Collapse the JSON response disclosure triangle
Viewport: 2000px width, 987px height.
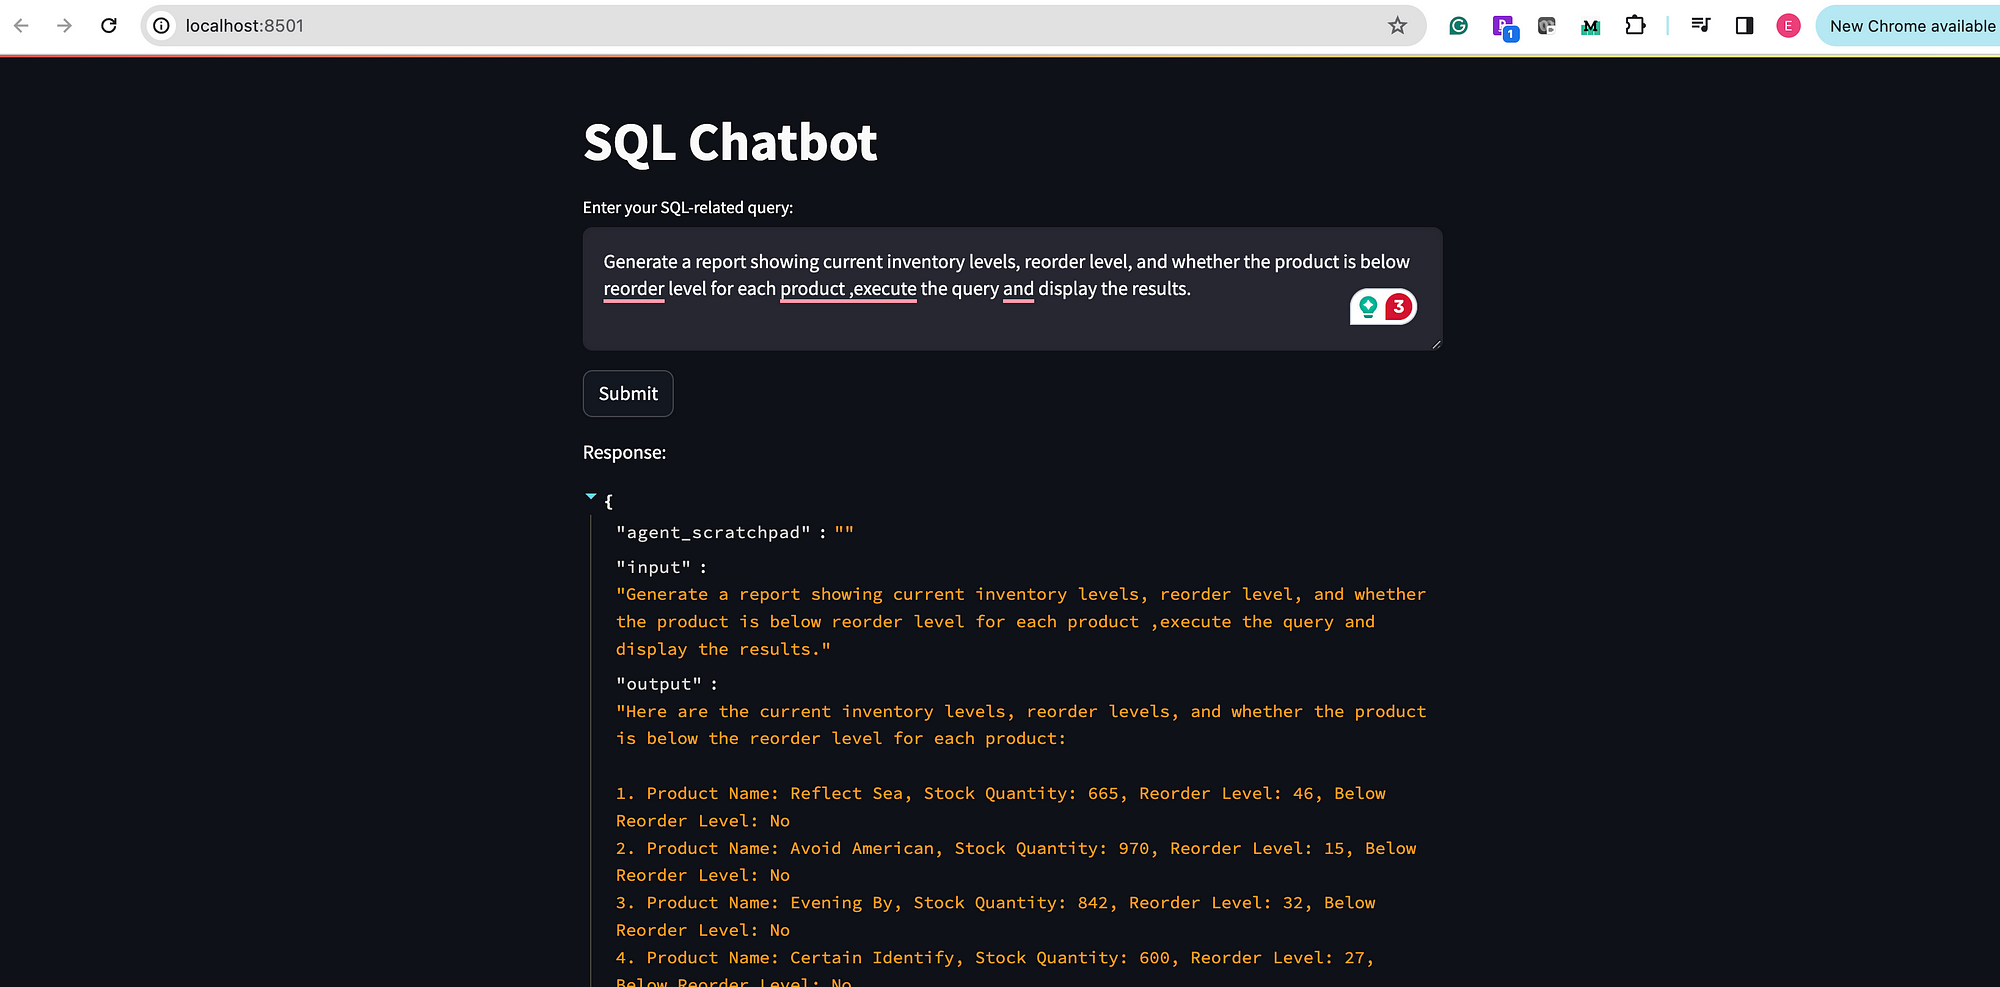(x=590, y=496)
